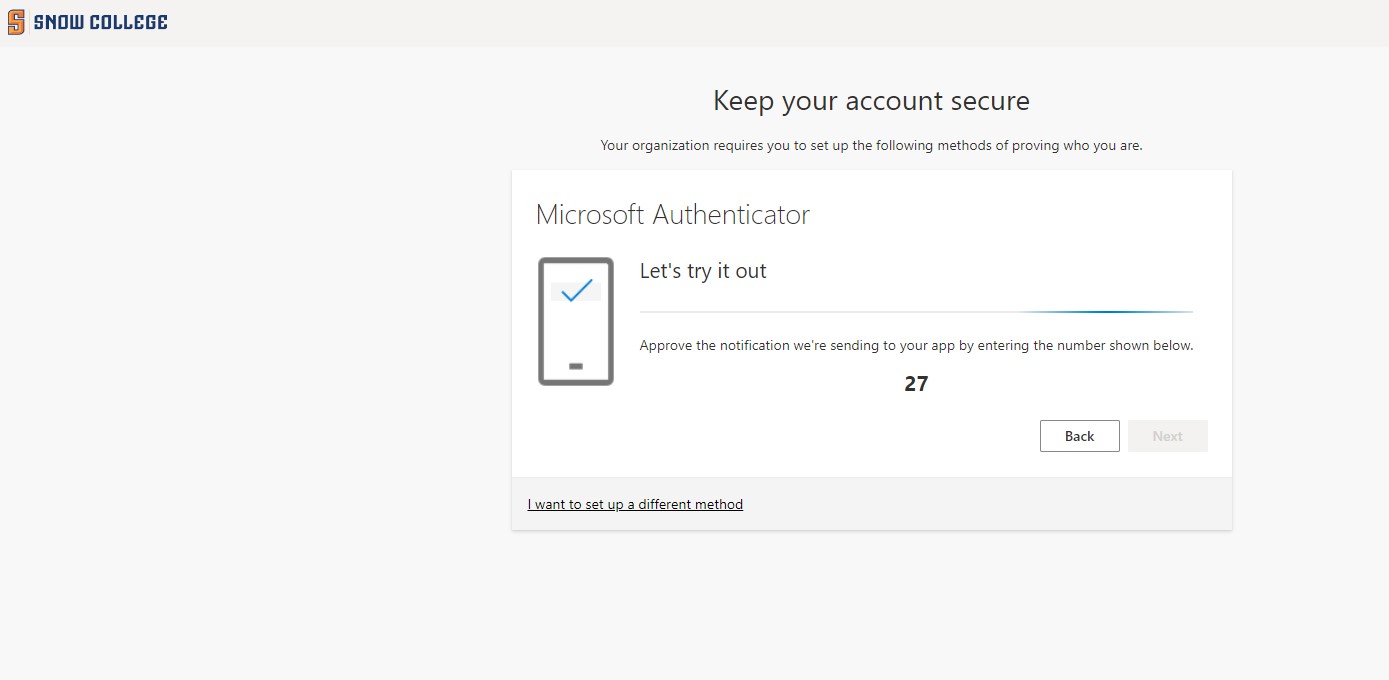
Task: Click the phone illustration icon
Action: coord(575,321)
